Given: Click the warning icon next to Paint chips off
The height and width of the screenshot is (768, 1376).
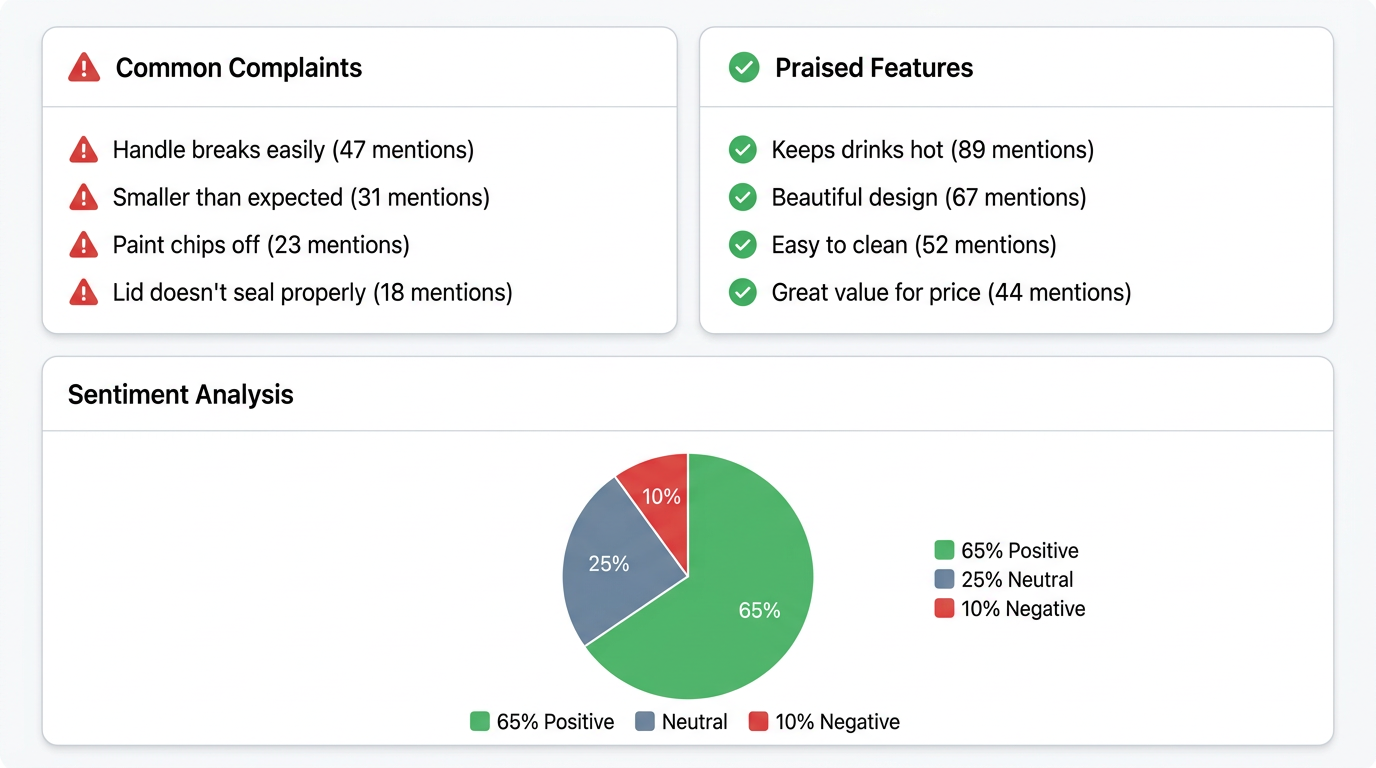Looking at the screenshot, I should coord(84,244).
